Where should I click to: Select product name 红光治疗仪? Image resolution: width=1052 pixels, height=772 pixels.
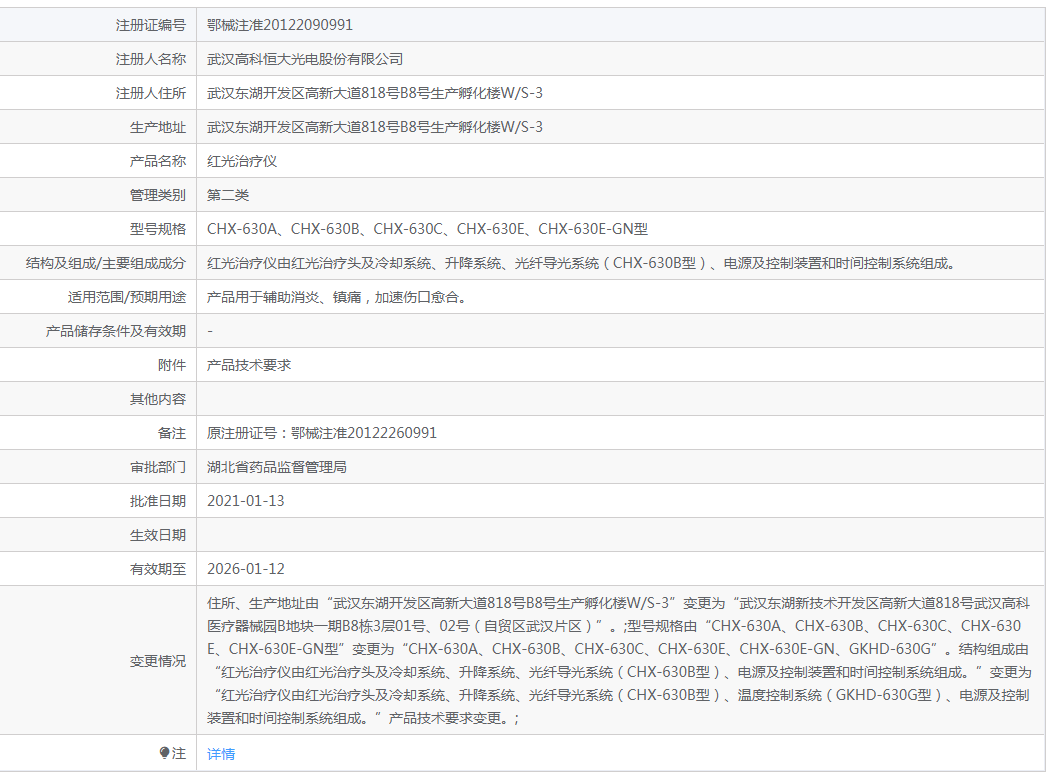point(242,161)
